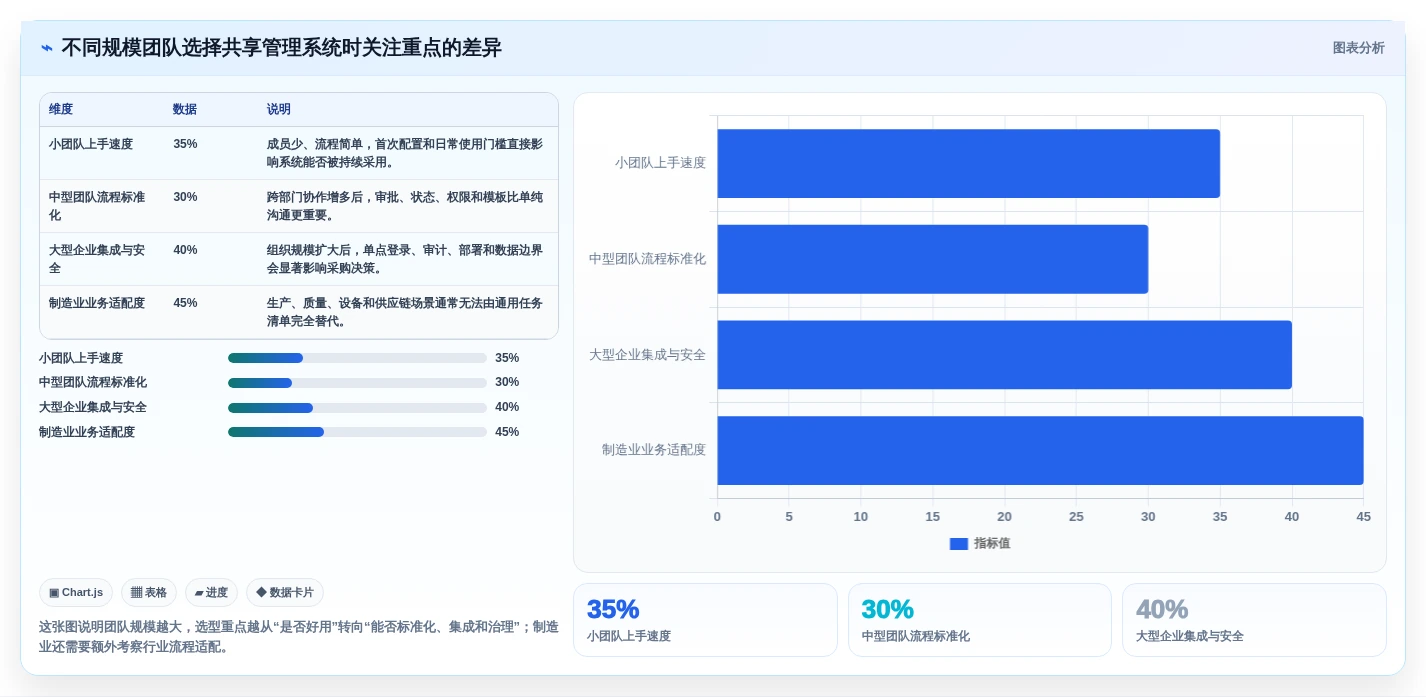Click chart y-axis label 制造业业务适配度
The image size is (1426, 697).
click(x=654, y=450)
